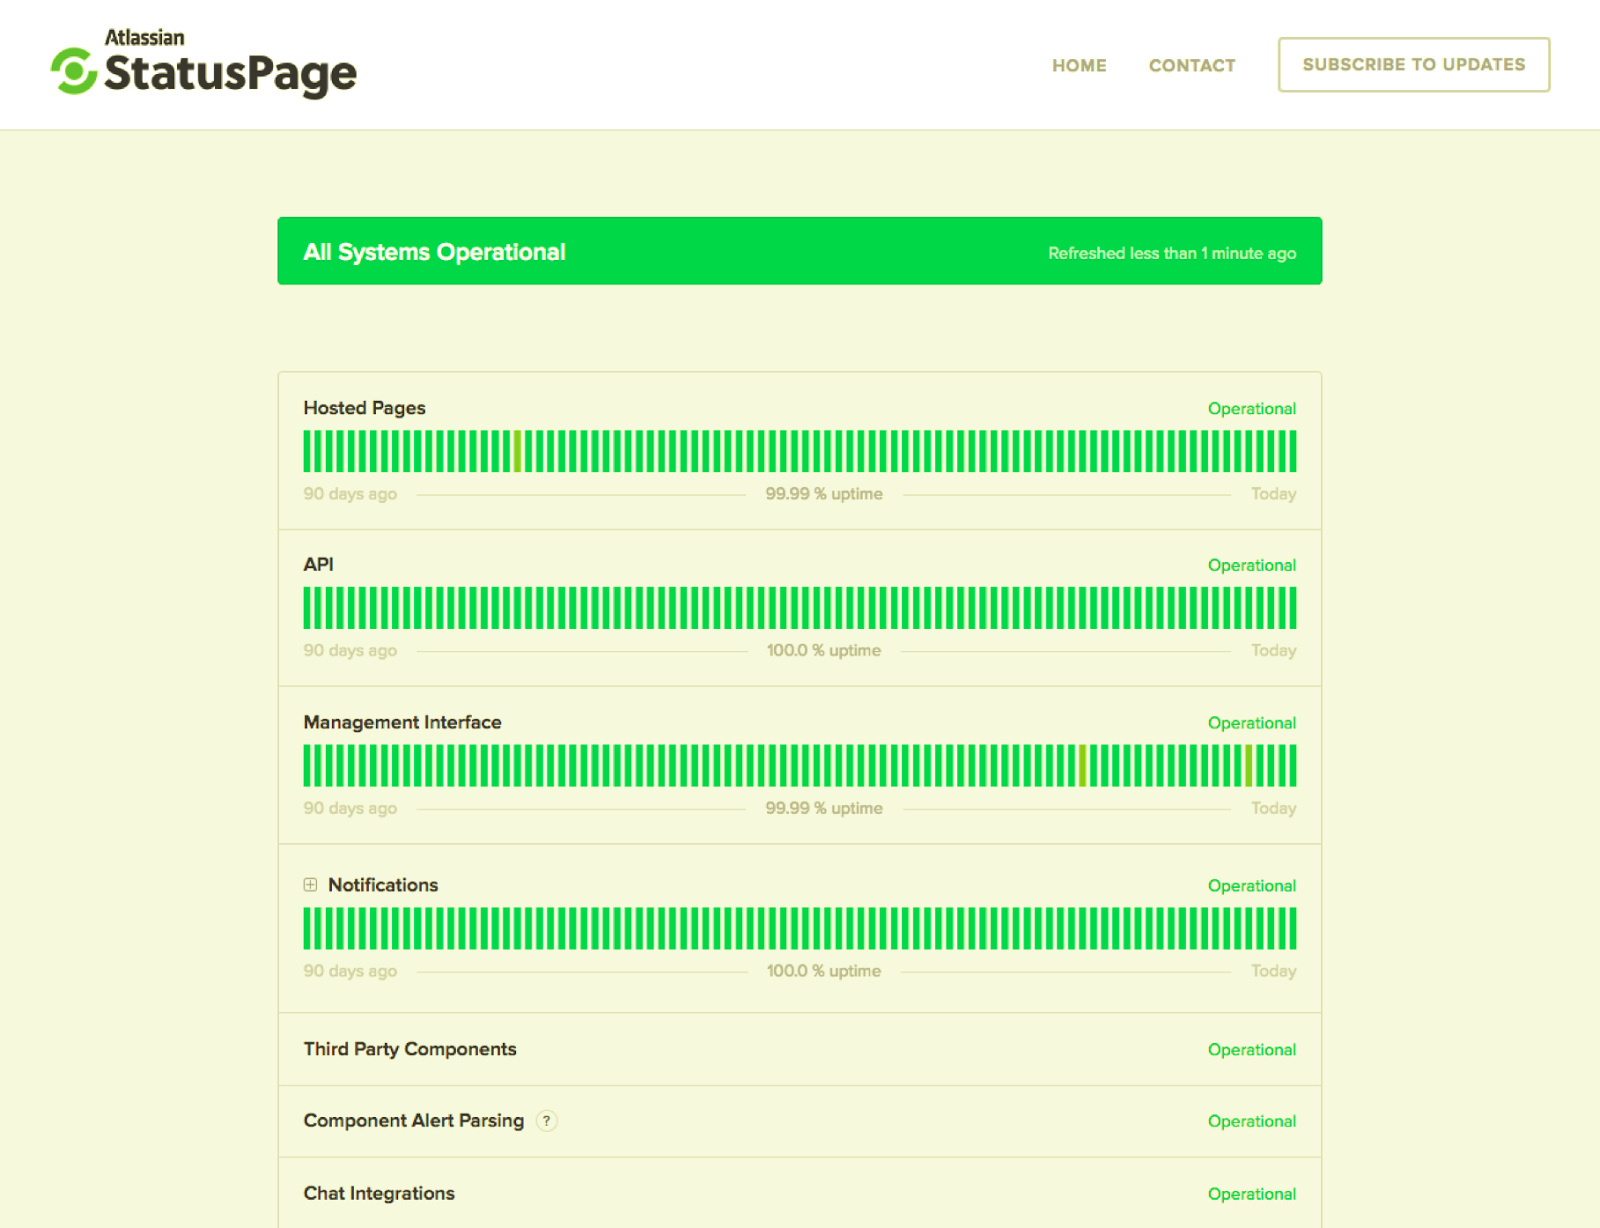Viewport: 1600px width, 1228px height.
Task: Click the Operational status of Chat Integrations
Action: tap(1251, 1194)
